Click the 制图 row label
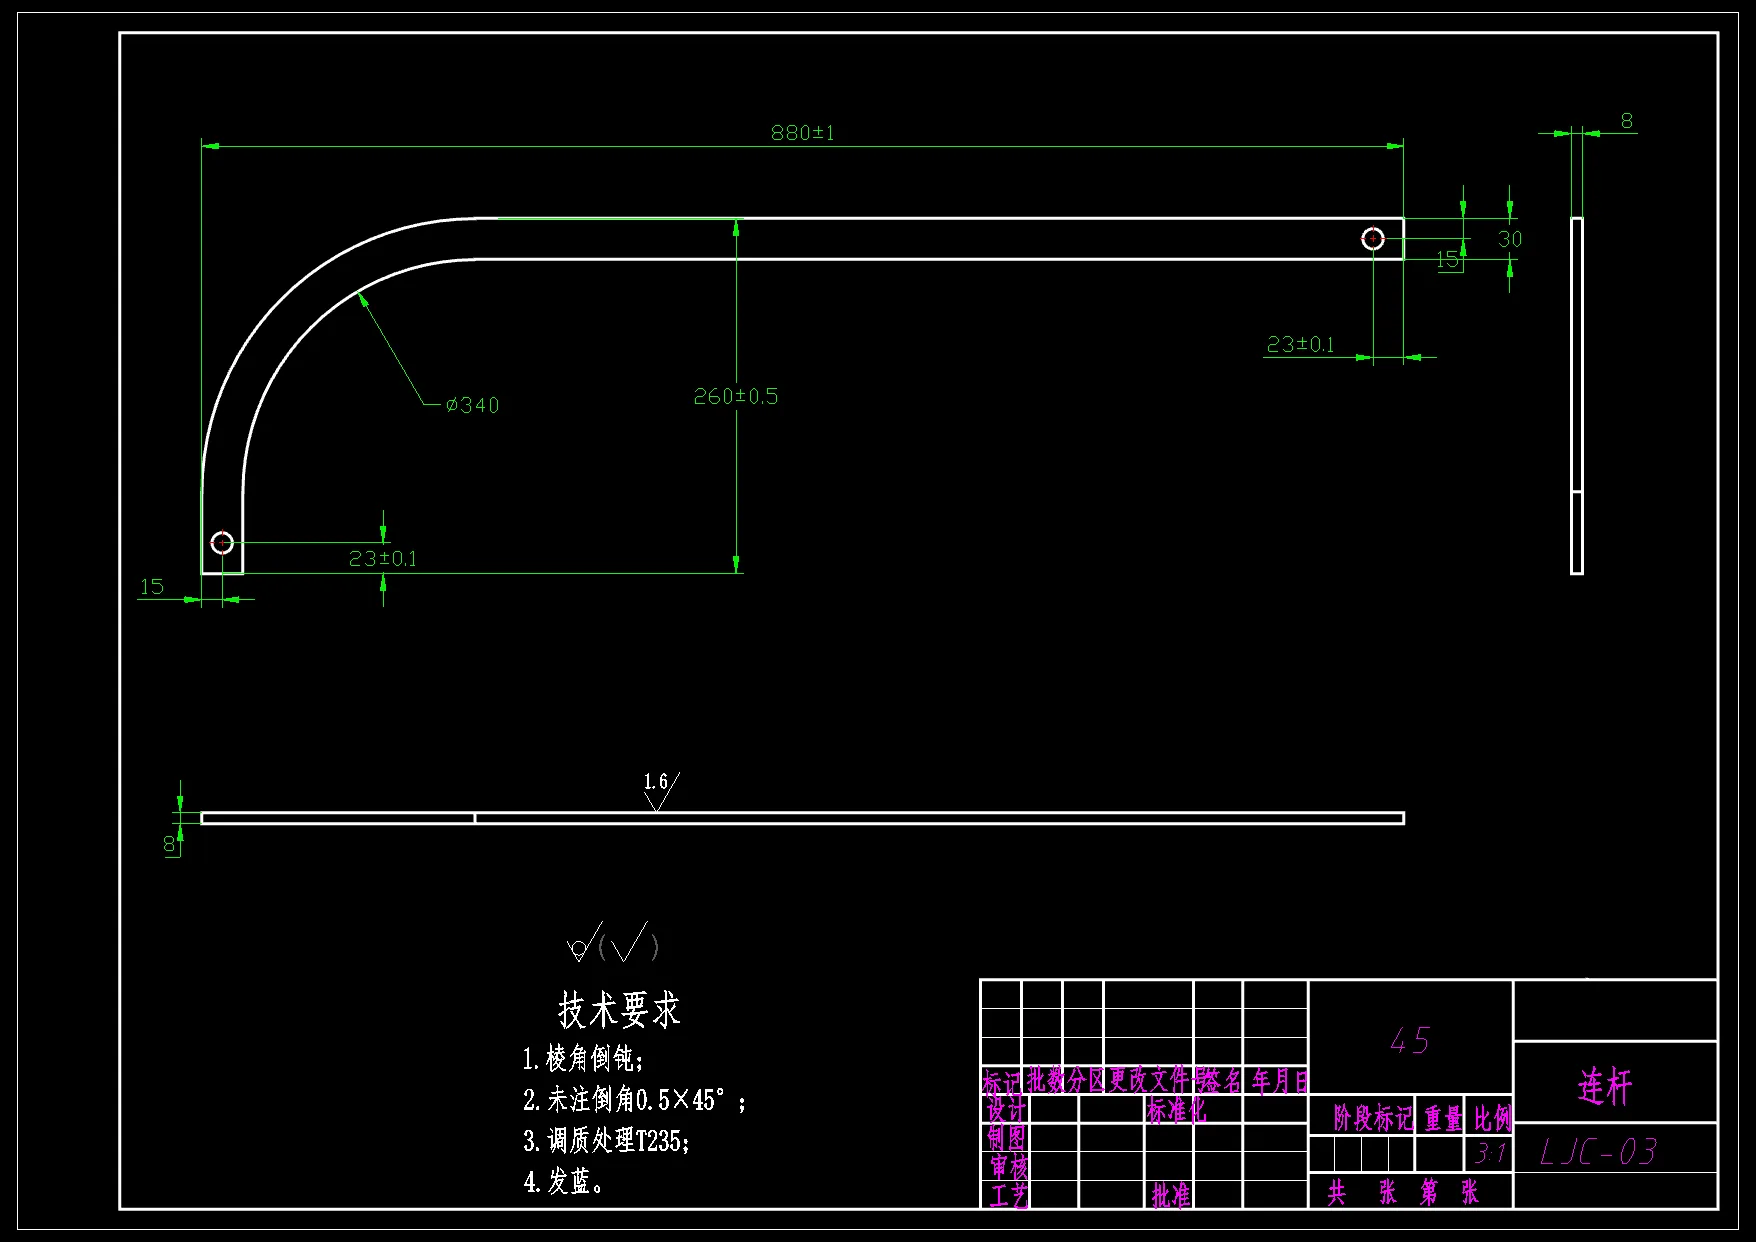Screen dimensions: 1756x1242 1007,1138
